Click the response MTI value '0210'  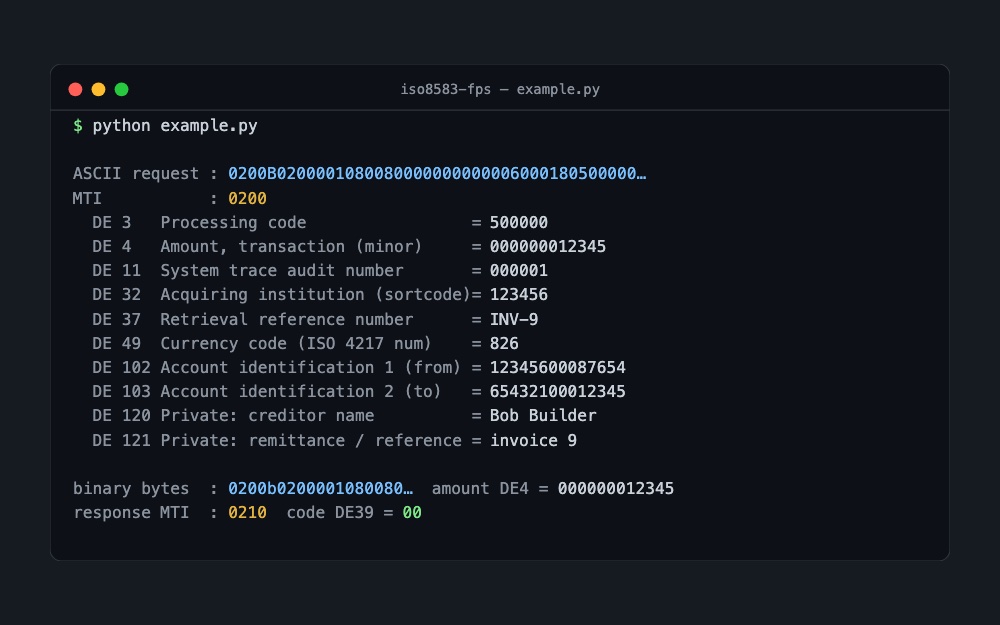[x=247, y=513]
